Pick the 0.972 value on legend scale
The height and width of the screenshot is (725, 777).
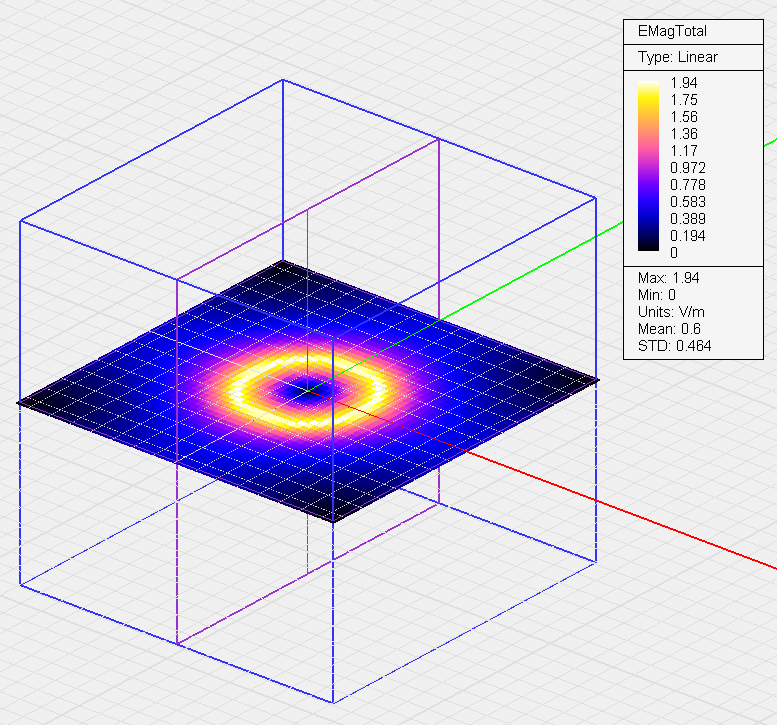pos(687,168)
